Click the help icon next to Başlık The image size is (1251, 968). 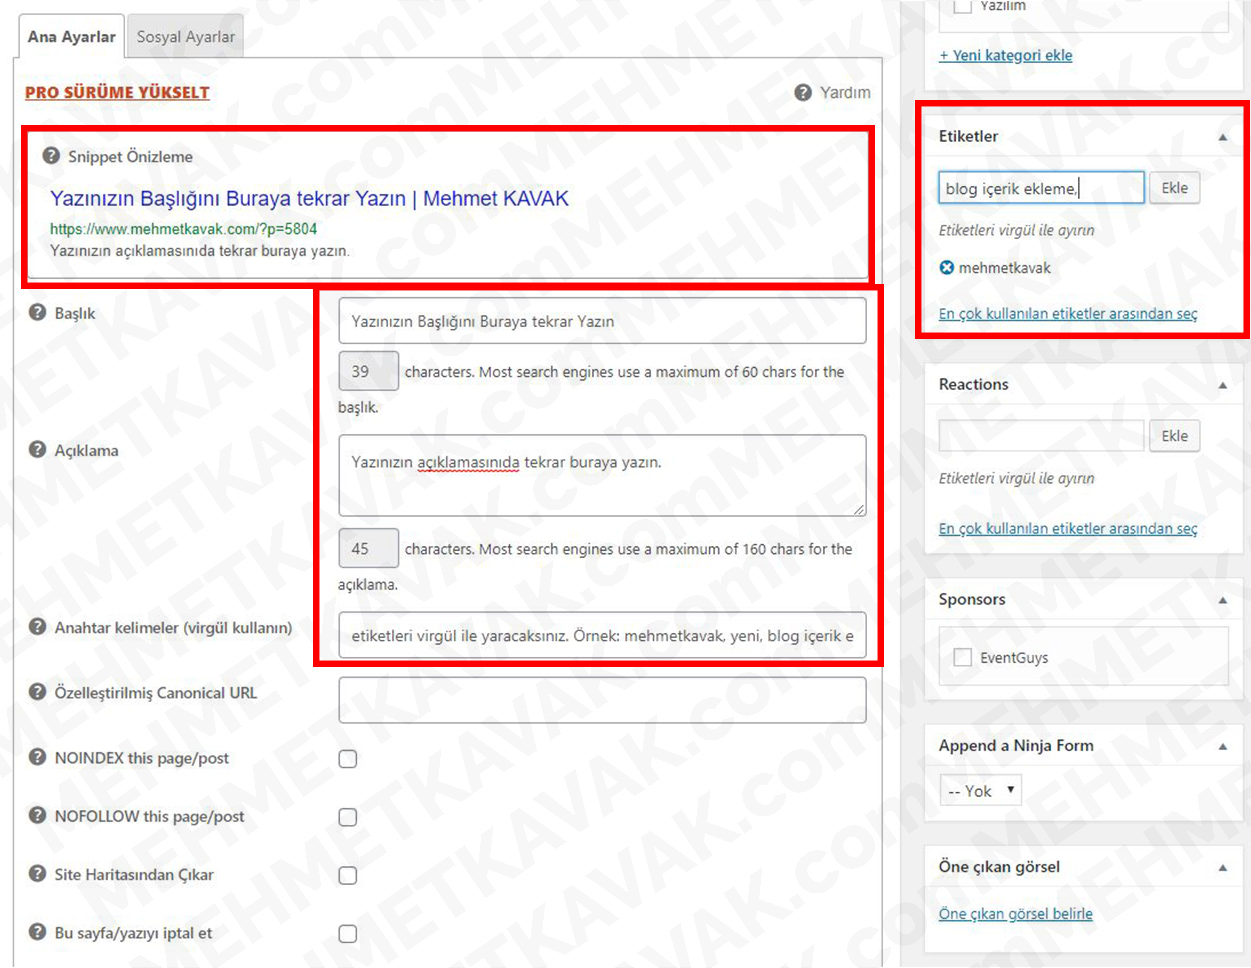tap(38, 313)
